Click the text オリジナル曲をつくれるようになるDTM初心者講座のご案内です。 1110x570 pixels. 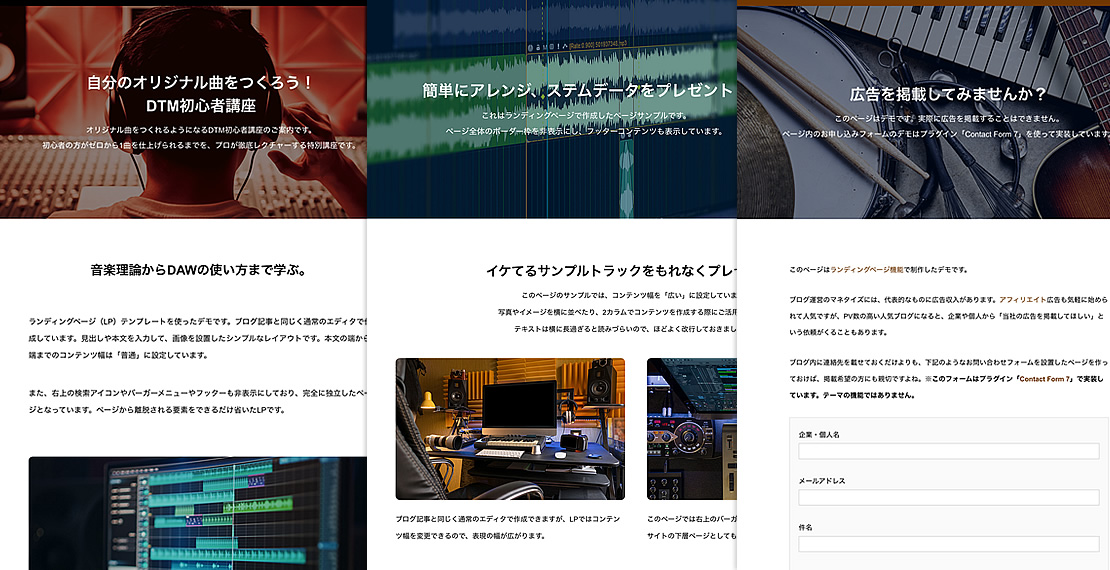tap(200, 130)
